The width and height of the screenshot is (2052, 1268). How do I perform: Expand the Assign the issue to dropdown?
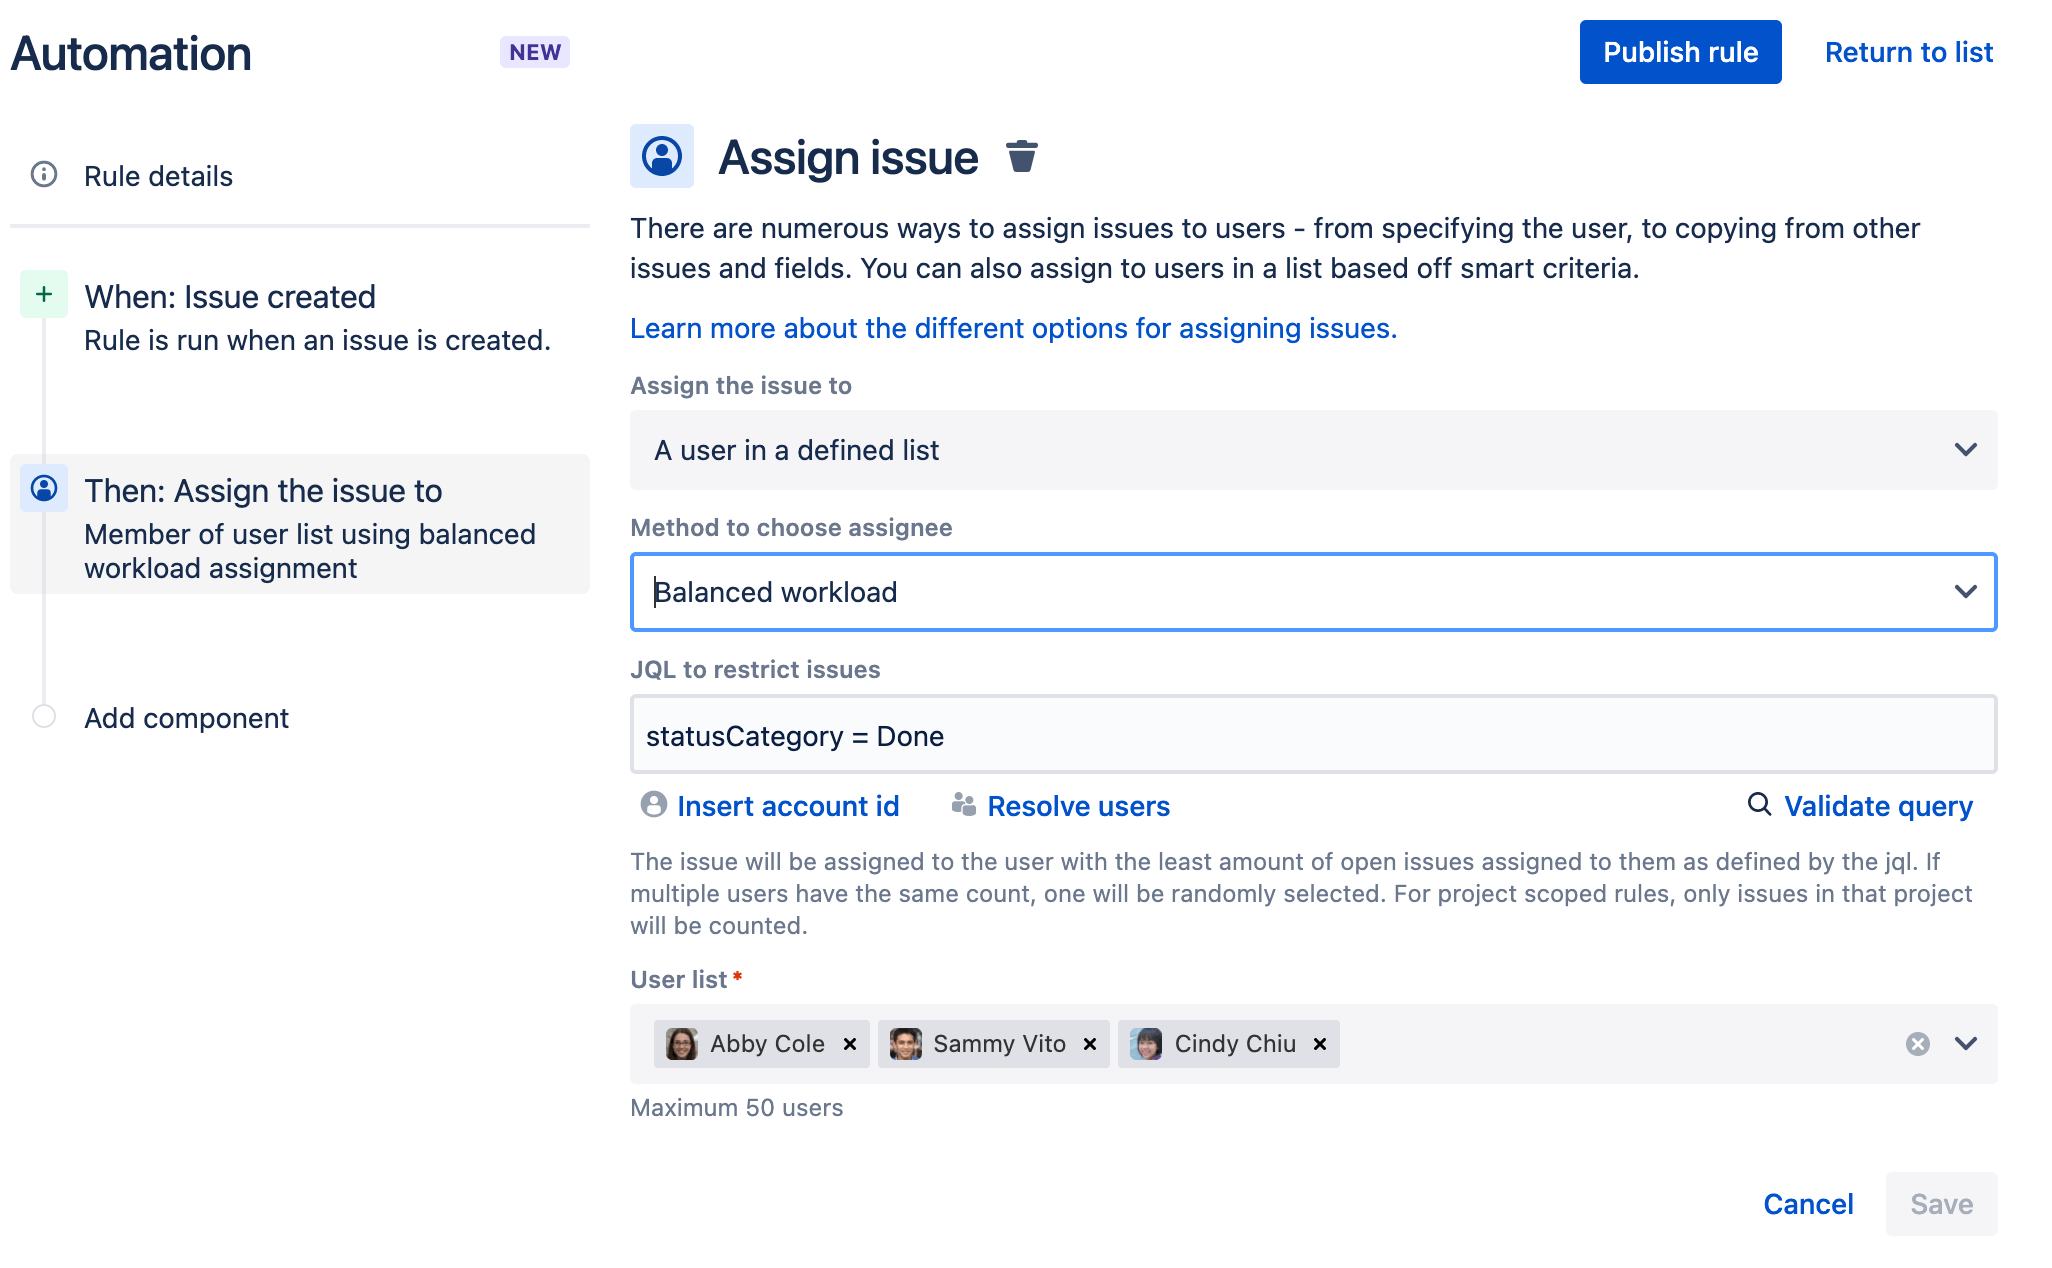click(x=1968, y=450)
